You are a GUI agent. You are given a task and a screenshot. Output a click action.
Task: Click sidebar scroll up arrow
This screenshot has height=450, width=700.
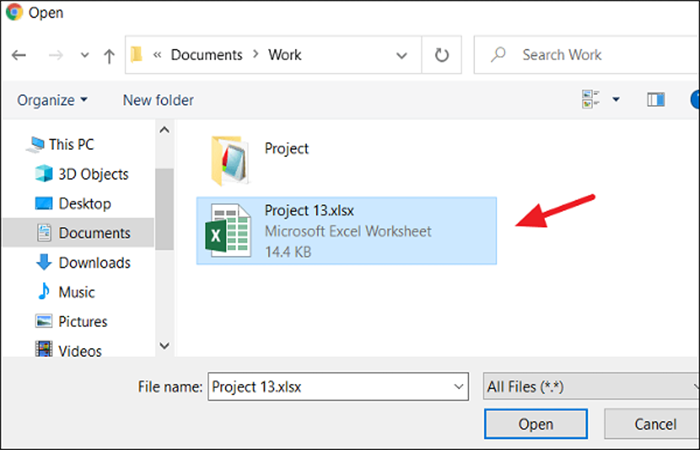click(164, 130)
